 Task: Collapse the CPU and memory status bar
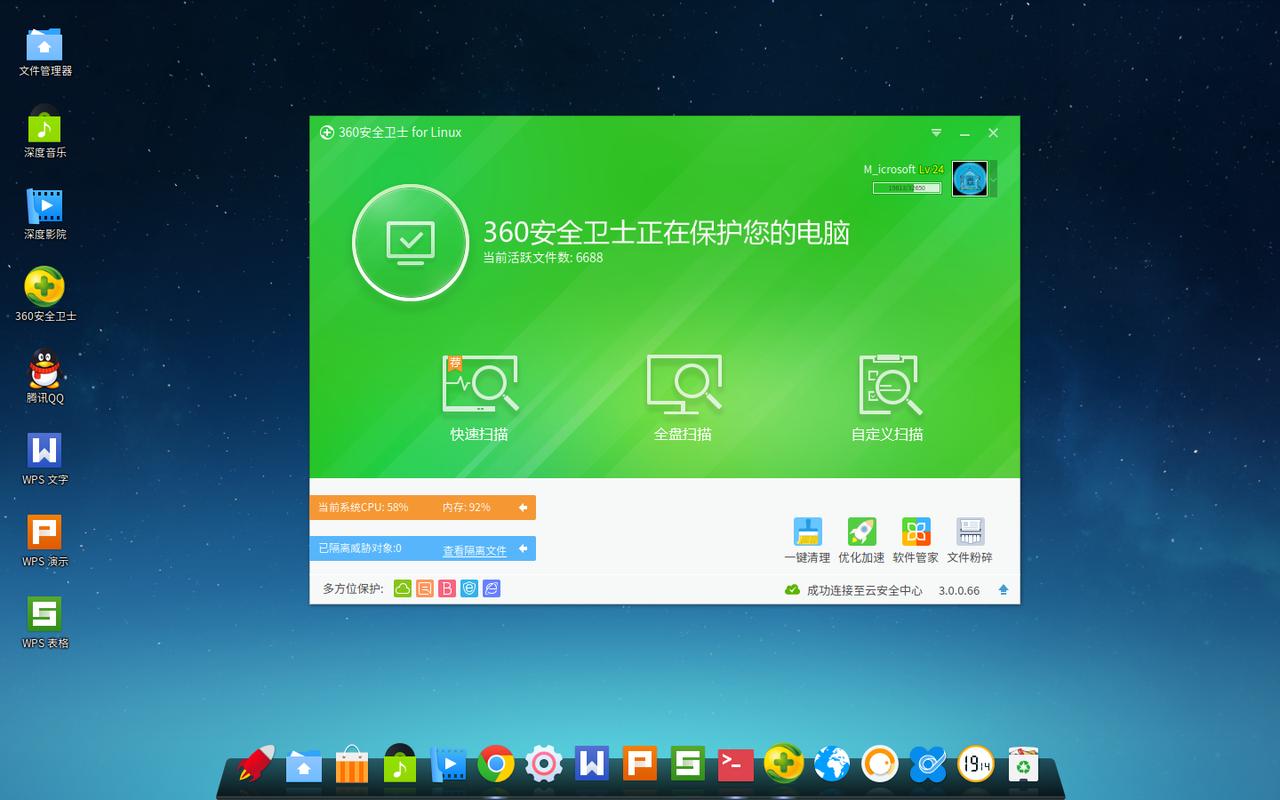tap(524, 507)
